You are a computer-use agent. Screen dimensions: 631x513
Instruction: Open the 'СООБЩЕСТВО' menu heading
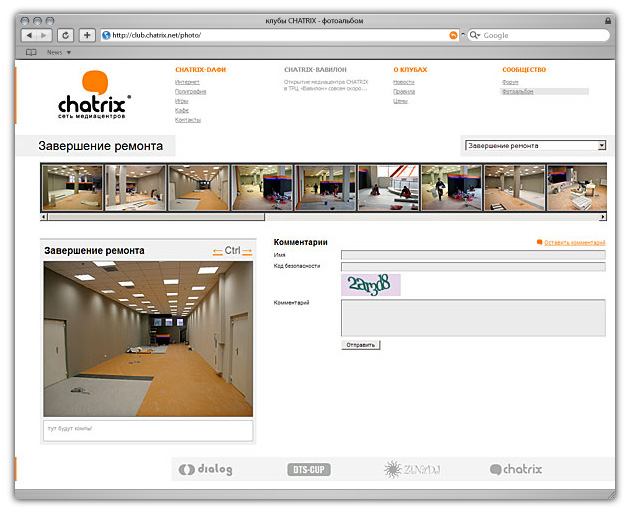click(x=524, y=70)
